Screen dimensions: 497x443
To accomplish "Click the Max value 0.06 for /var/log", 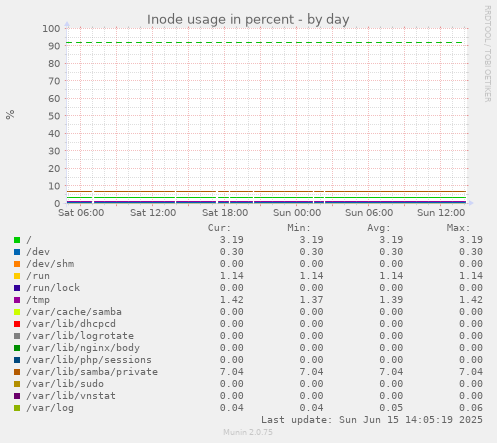I will click(x=471, y=408).
